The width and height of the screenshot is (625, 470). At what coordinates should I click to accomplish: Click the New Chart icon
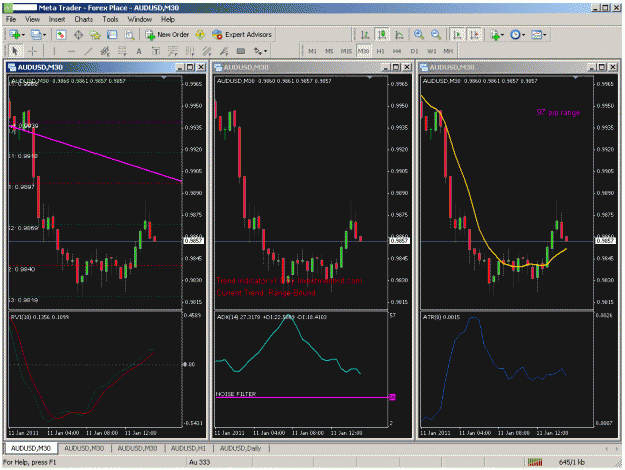(x=15, y=35)
